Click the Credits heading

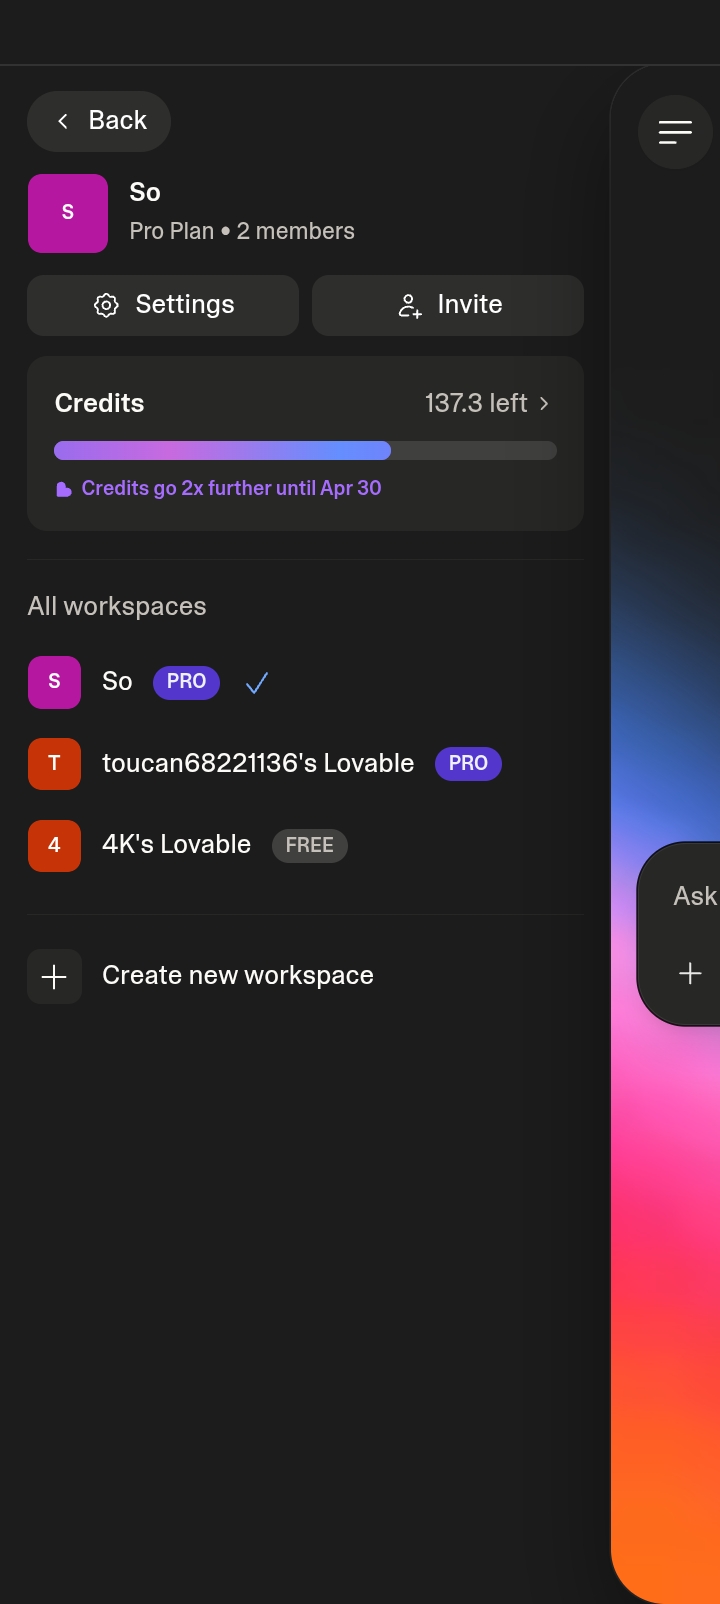[99, 403]
